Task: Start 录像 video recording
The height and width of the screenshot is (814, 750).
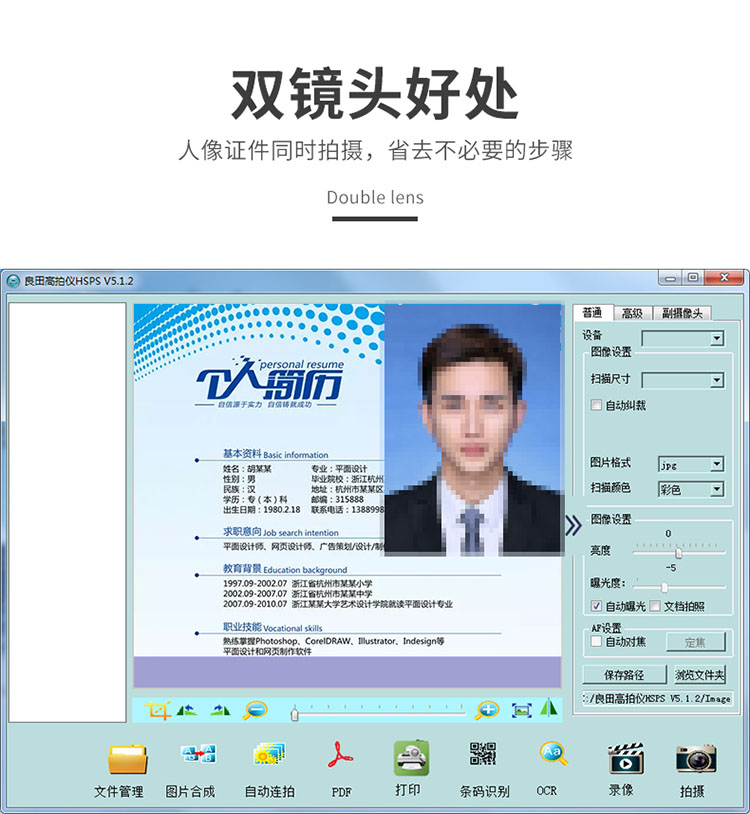Action: 625,758
